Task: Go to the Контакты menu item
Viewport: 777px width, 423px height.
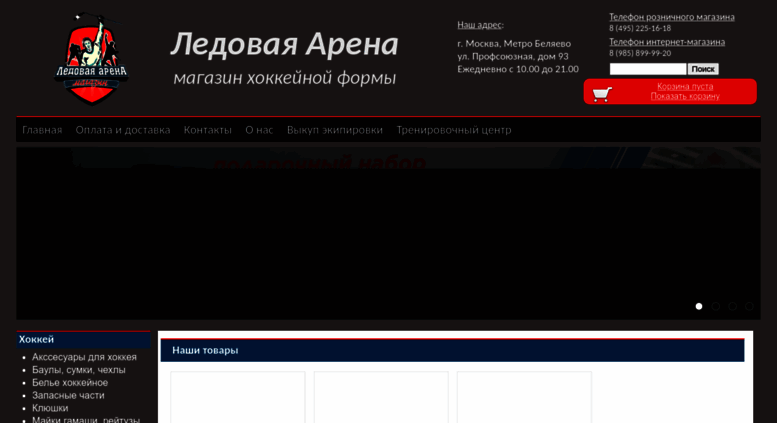Action: point(208,130)
